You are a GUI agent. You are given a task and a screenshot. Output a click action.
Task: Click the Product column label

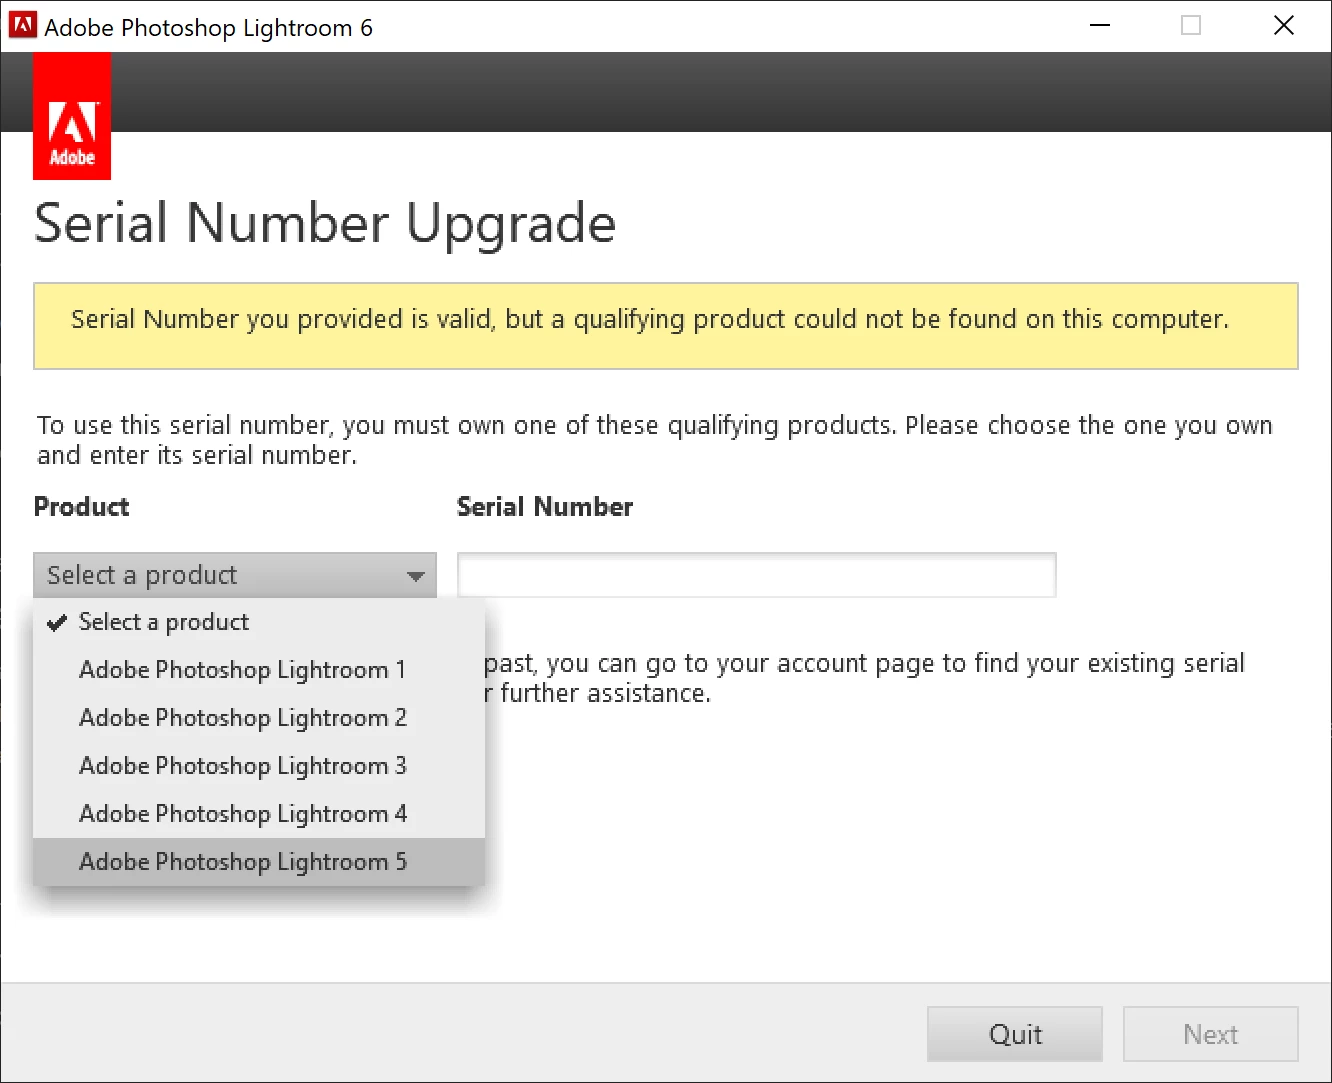pyautogui.click(x=82, y=507)
